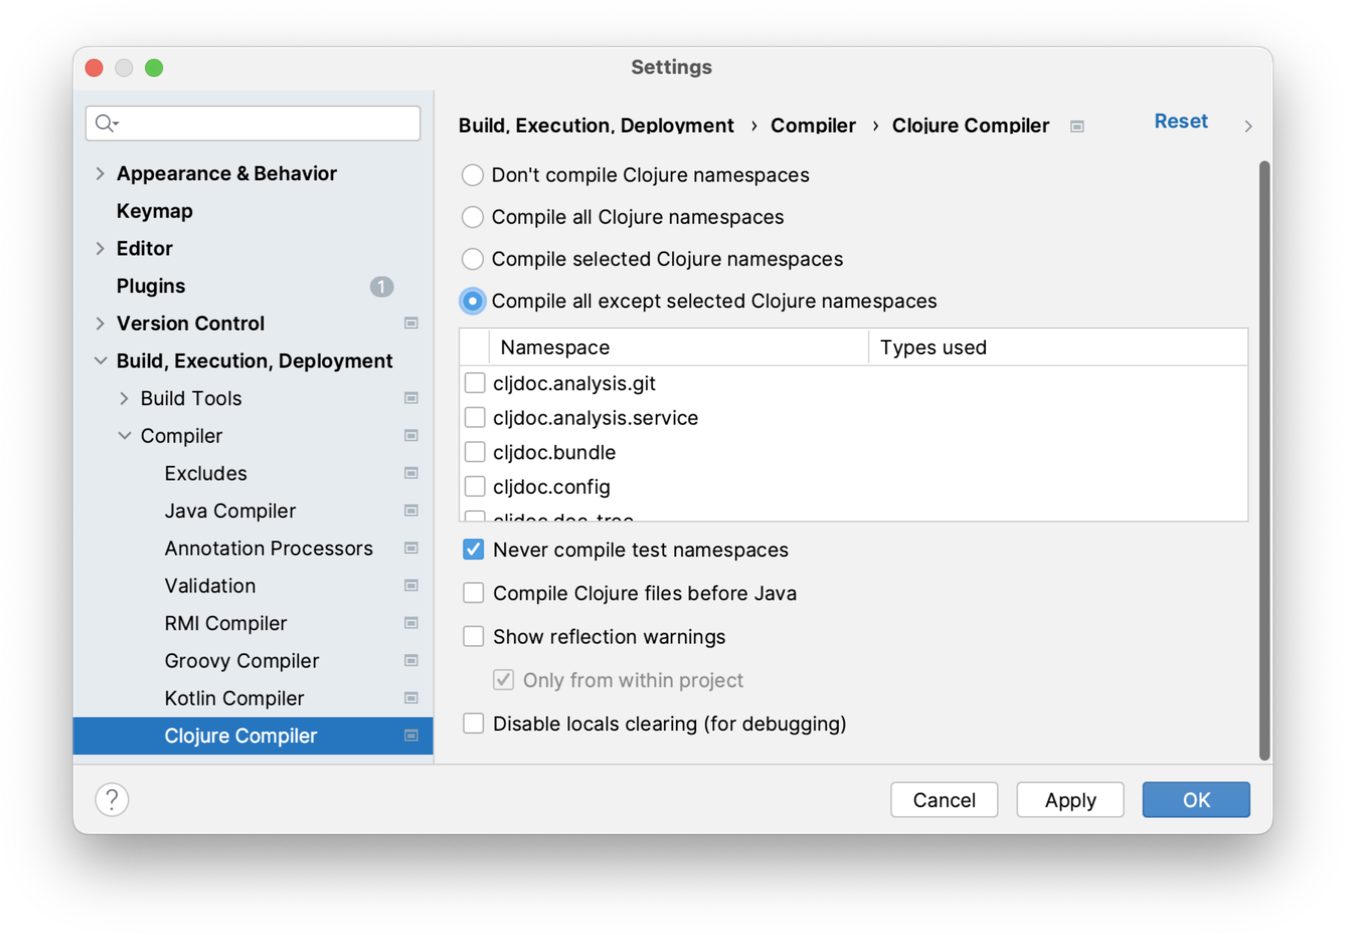
Task: Click the OK button
Action: pyautogui.click(x=1196, y=800)
